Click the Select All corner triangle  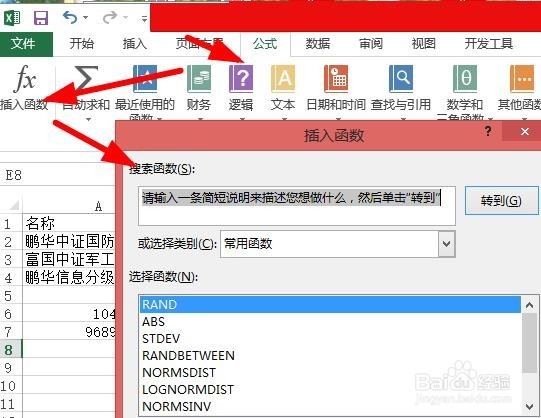click(x=14, y=206)
